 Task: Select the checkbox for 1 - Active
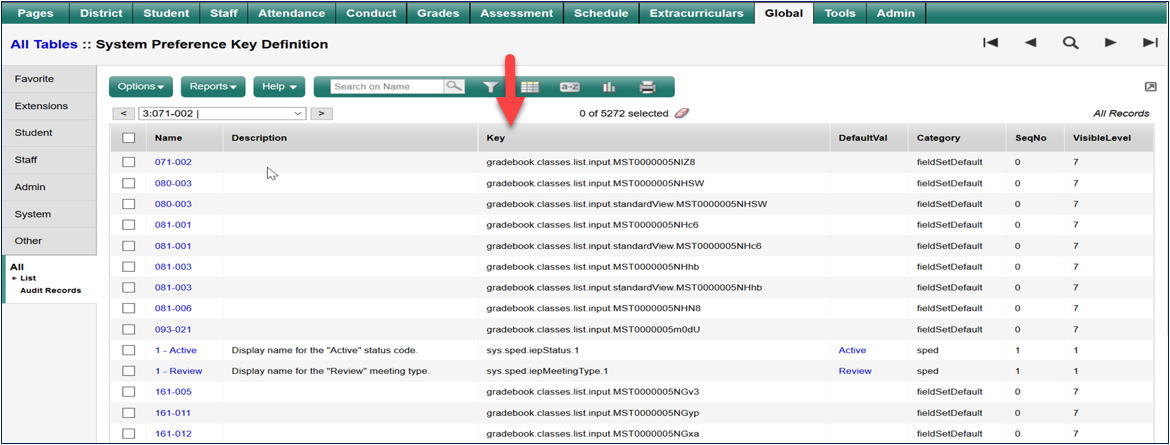click(x=128, y=350)
